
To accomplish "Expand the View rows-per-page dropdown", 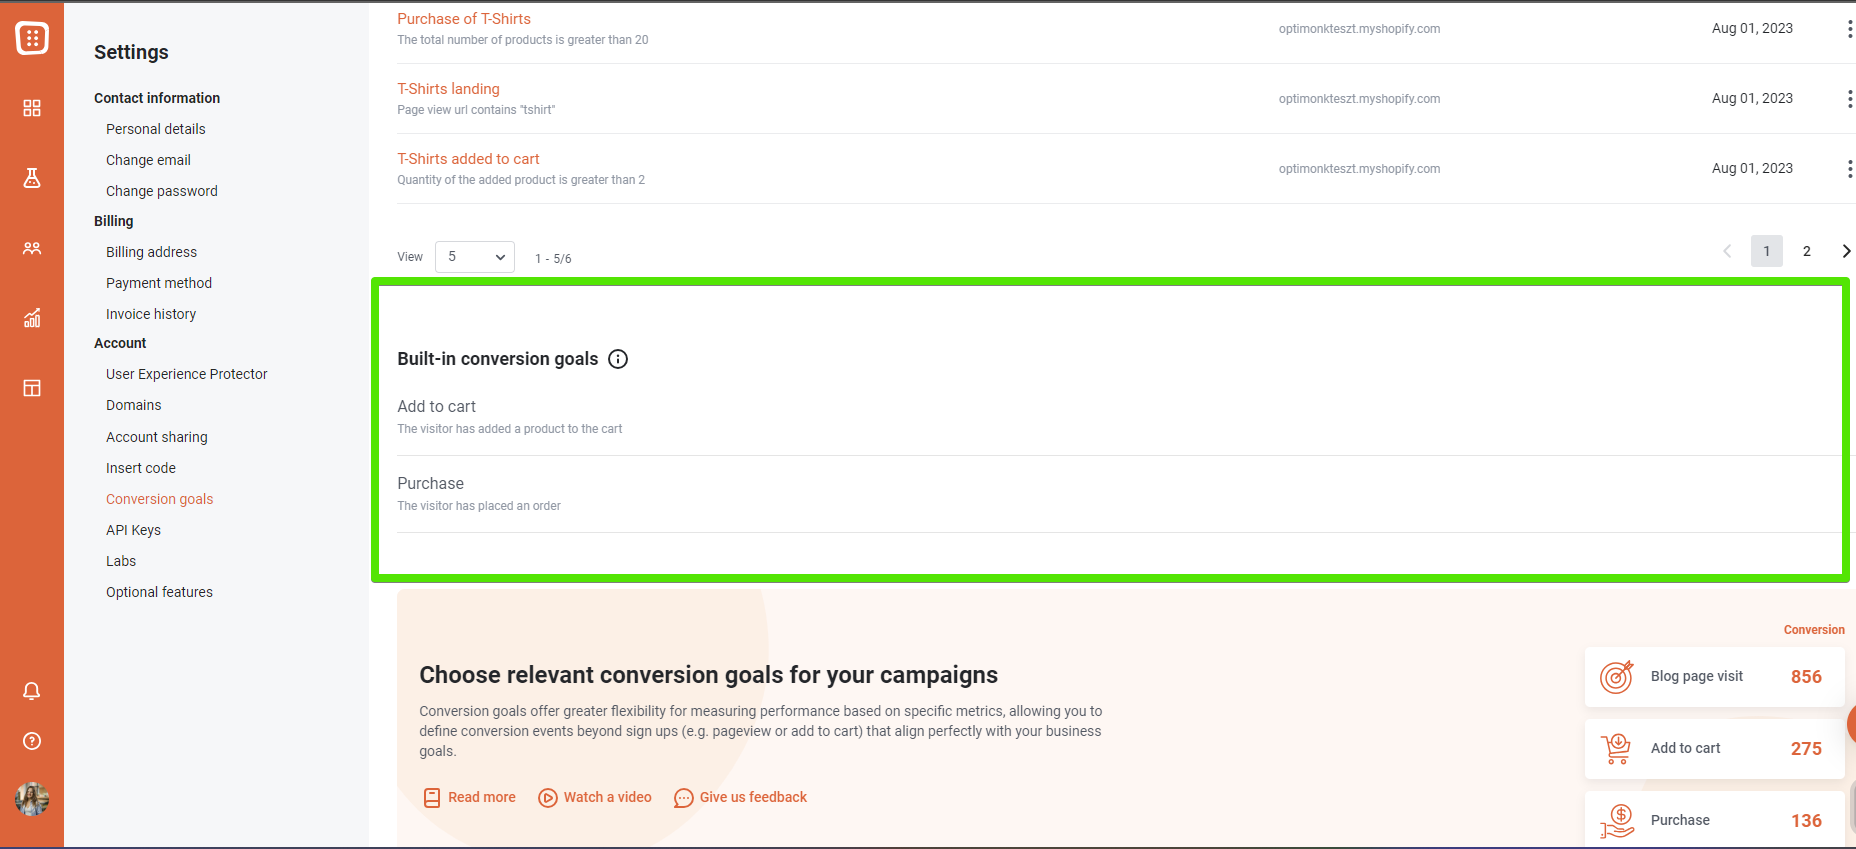I will pos(475,257).
